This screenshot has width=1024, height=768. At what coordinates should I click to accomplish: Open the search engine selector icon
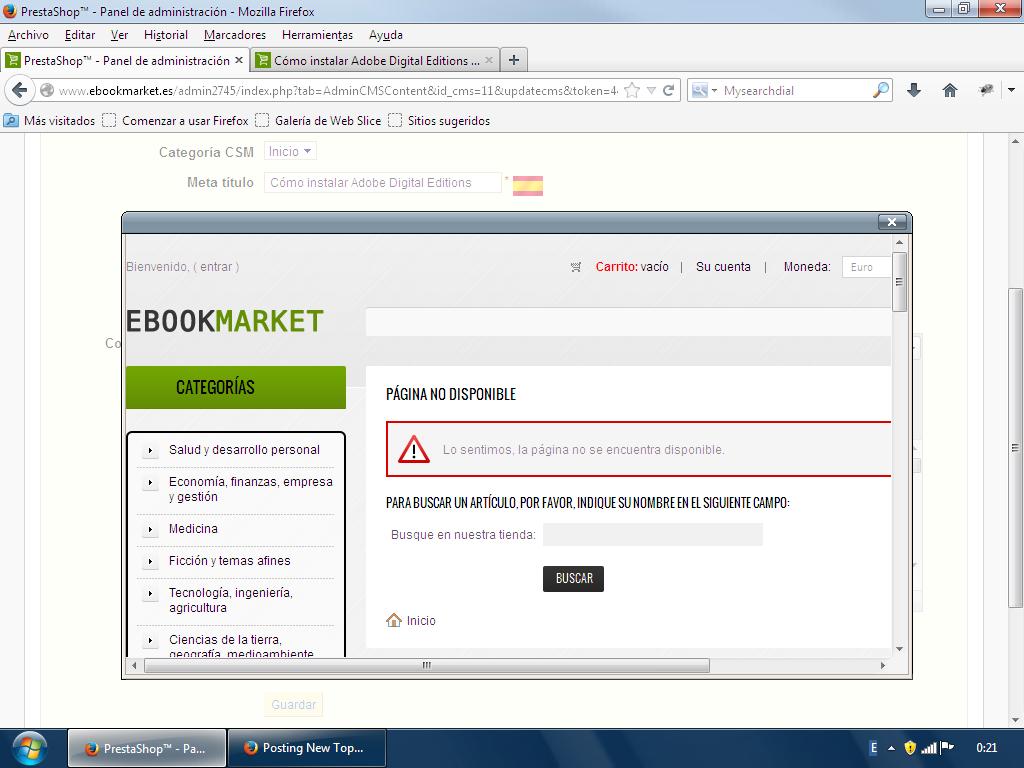(x=704, y=90)
